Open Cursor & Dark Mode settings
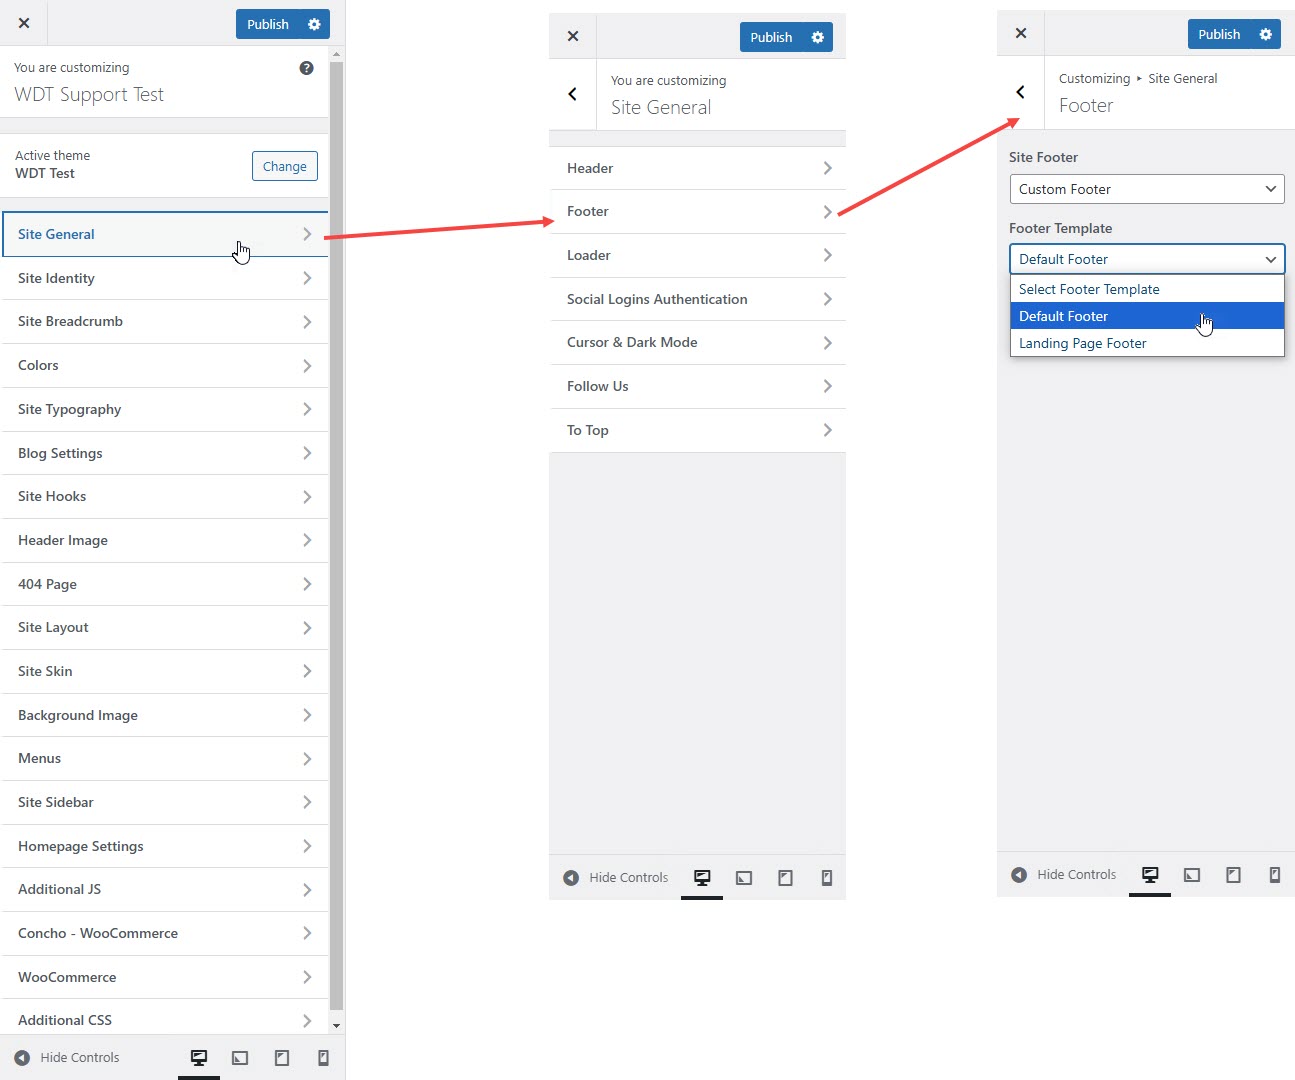The image size is (1295, 1080). tap(698, 342)
